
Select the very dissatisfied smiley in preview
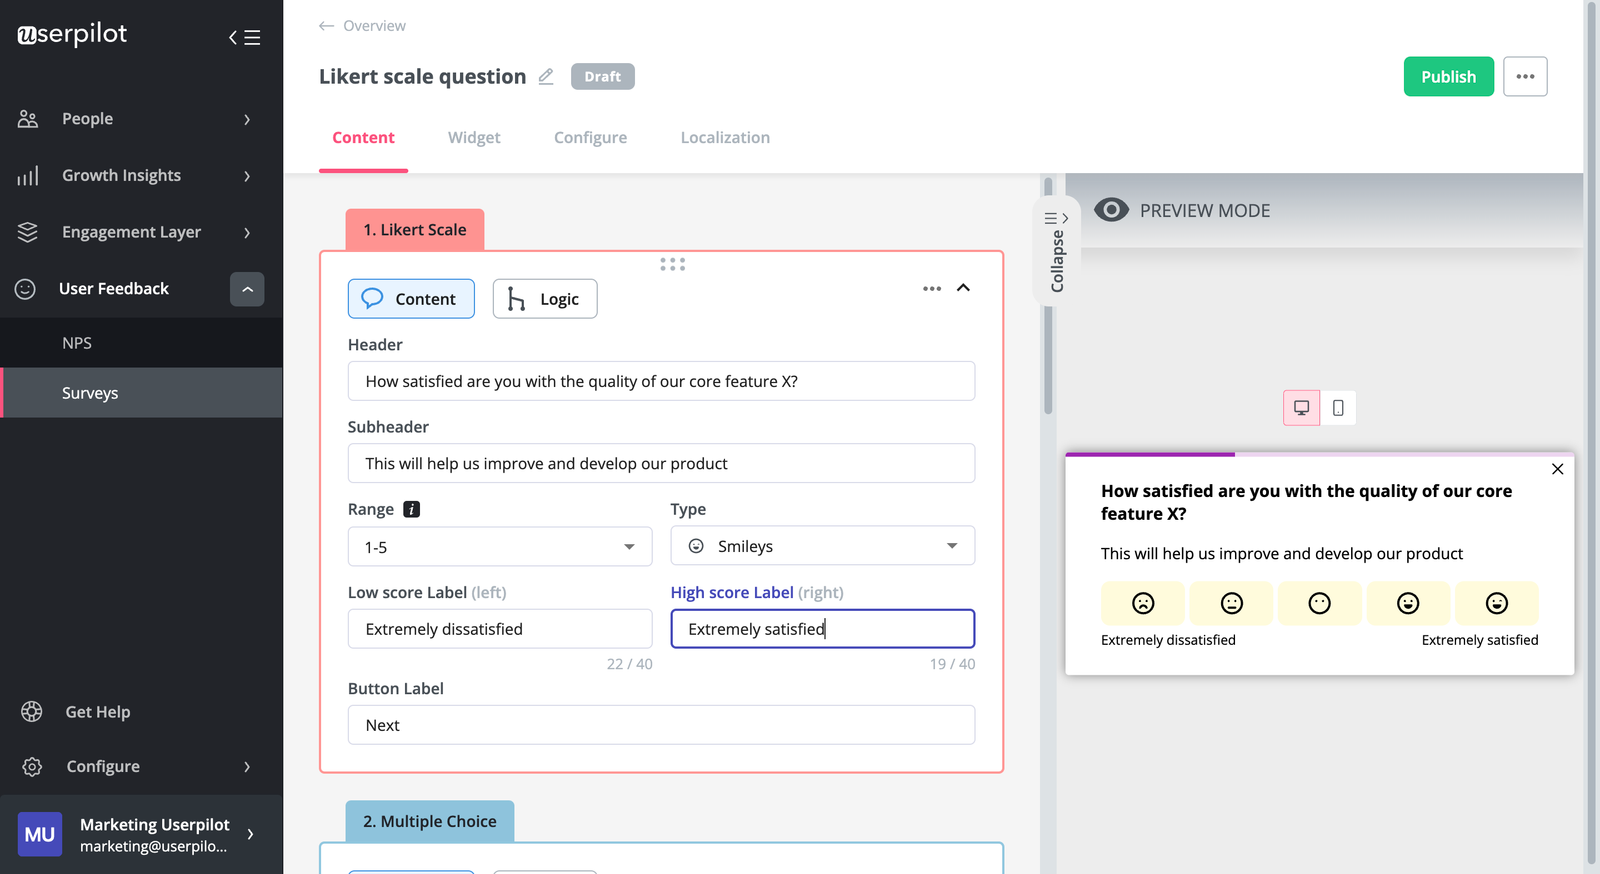[1143, 603]
